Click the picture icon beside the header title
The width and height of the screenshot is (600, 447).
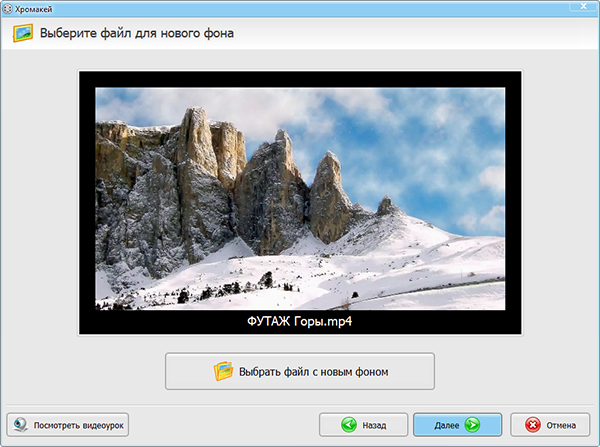[23, 33]
